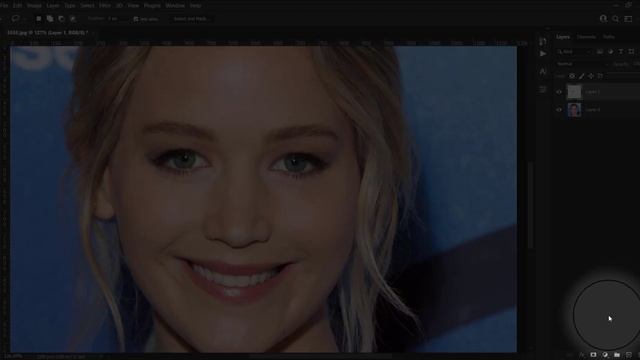Open the History panel icon
This screenshot has width=640, height=360.
[x=542, y=41]
